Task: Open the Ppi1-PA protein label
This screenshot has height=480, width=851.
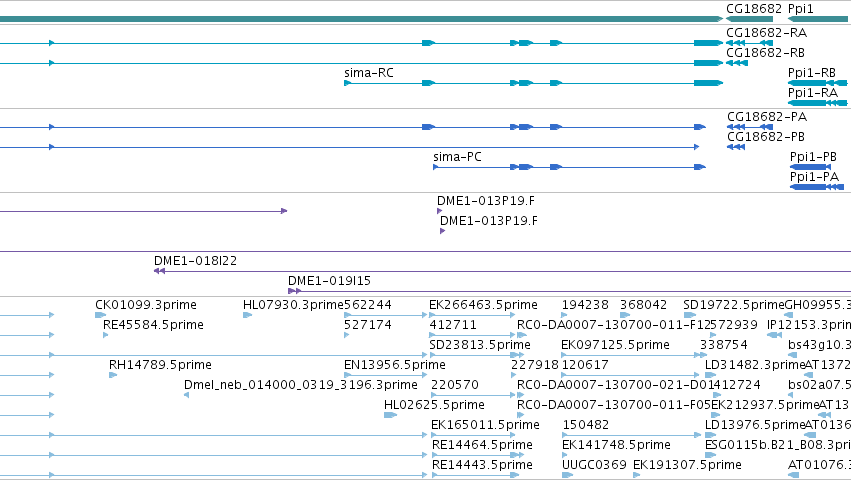Action: [814, 177]
